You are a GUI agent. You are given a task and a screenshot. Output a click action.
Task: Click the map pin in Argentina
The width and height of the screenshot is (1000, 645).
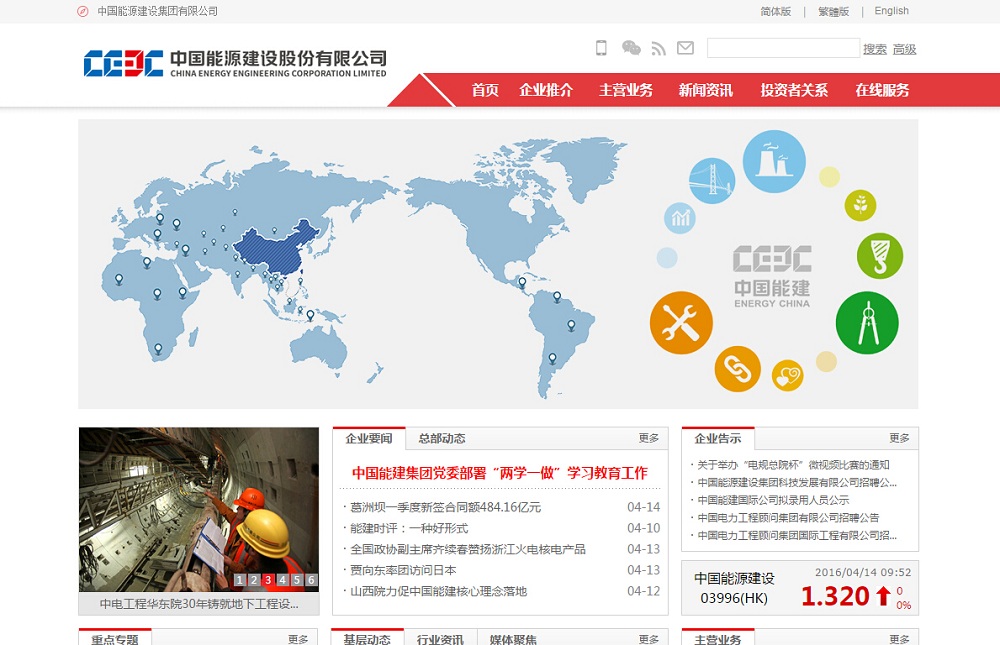pos(552,359)
